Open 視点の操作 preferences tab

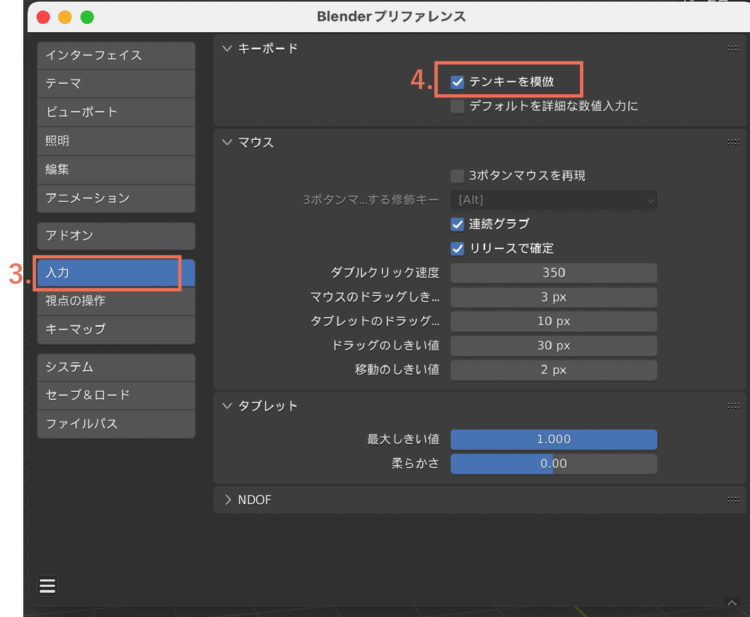coord(116,301)
